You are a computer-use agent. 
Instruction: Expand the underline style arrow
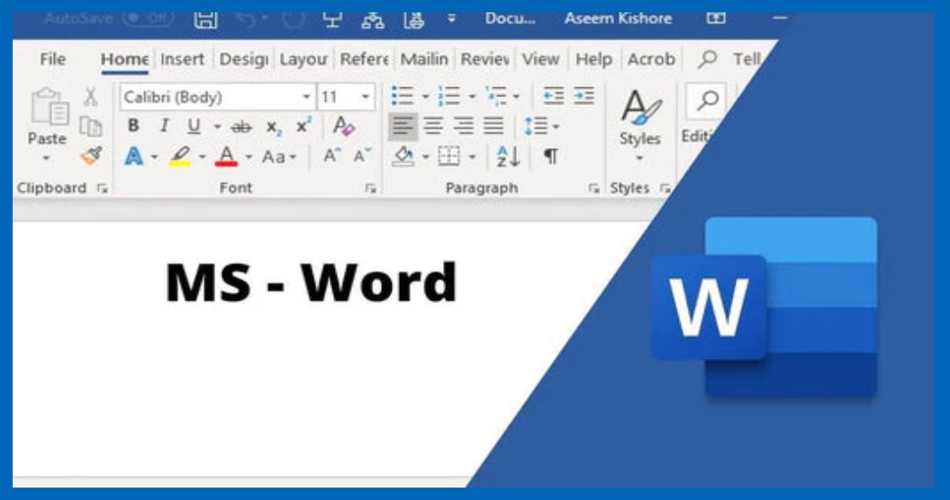tap(216, 127)
